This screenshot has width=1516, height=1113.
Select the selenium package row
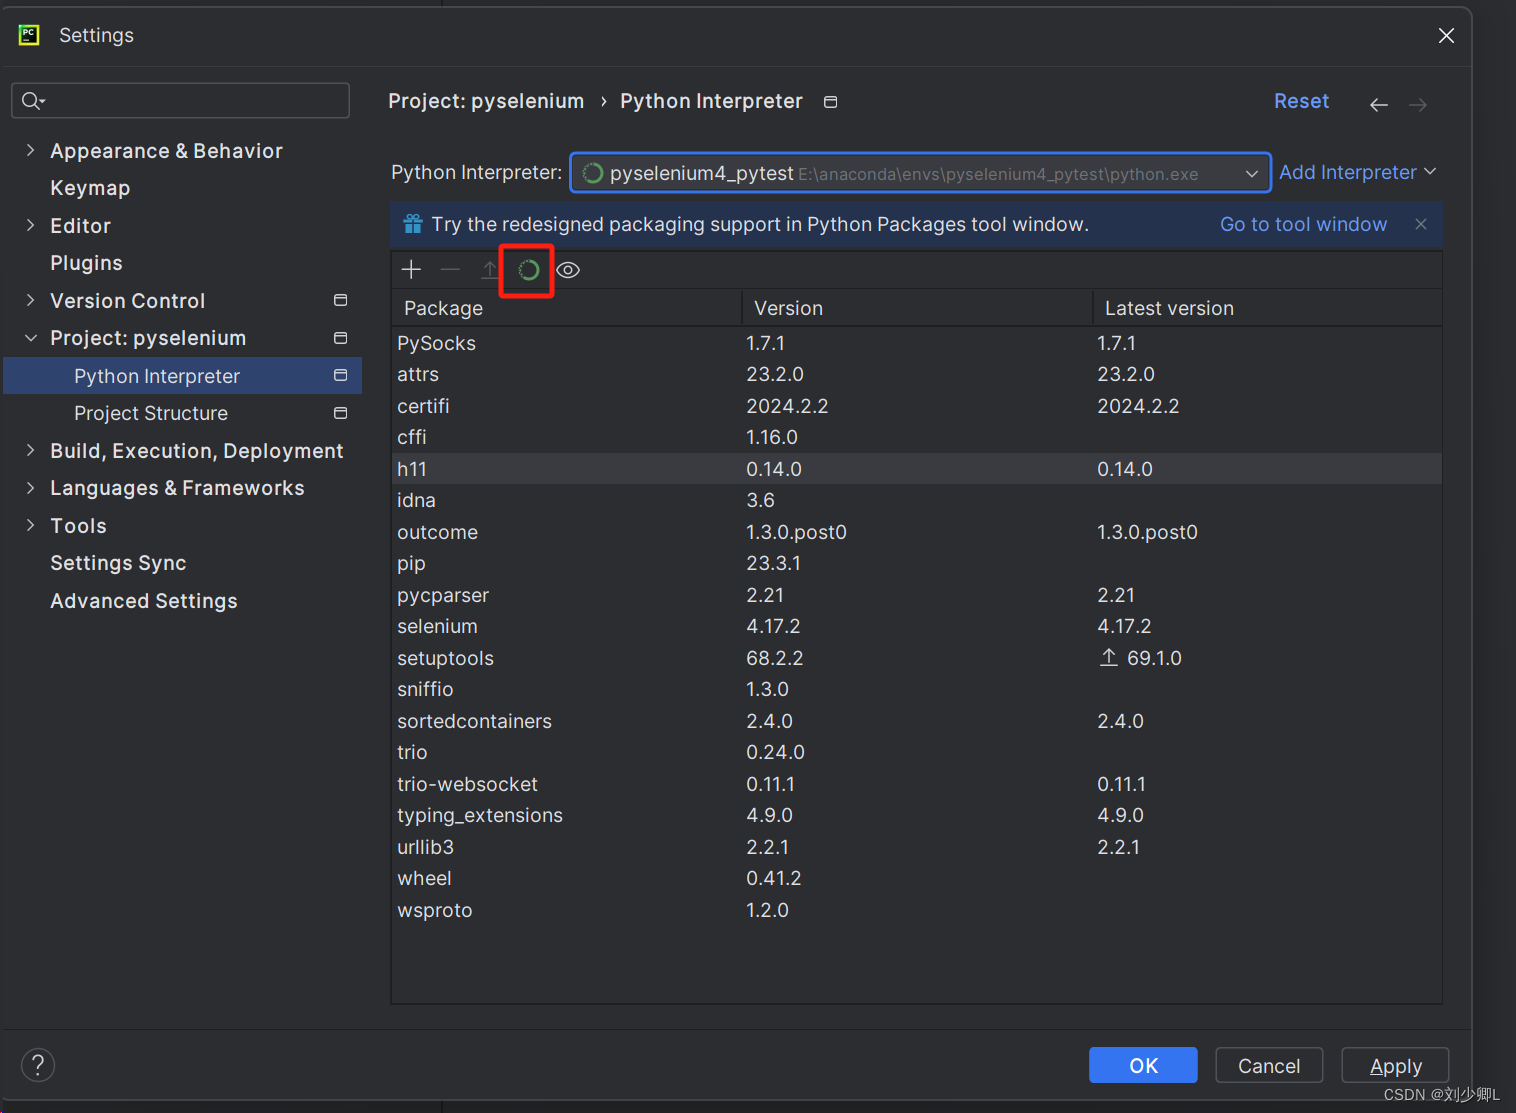917,626
